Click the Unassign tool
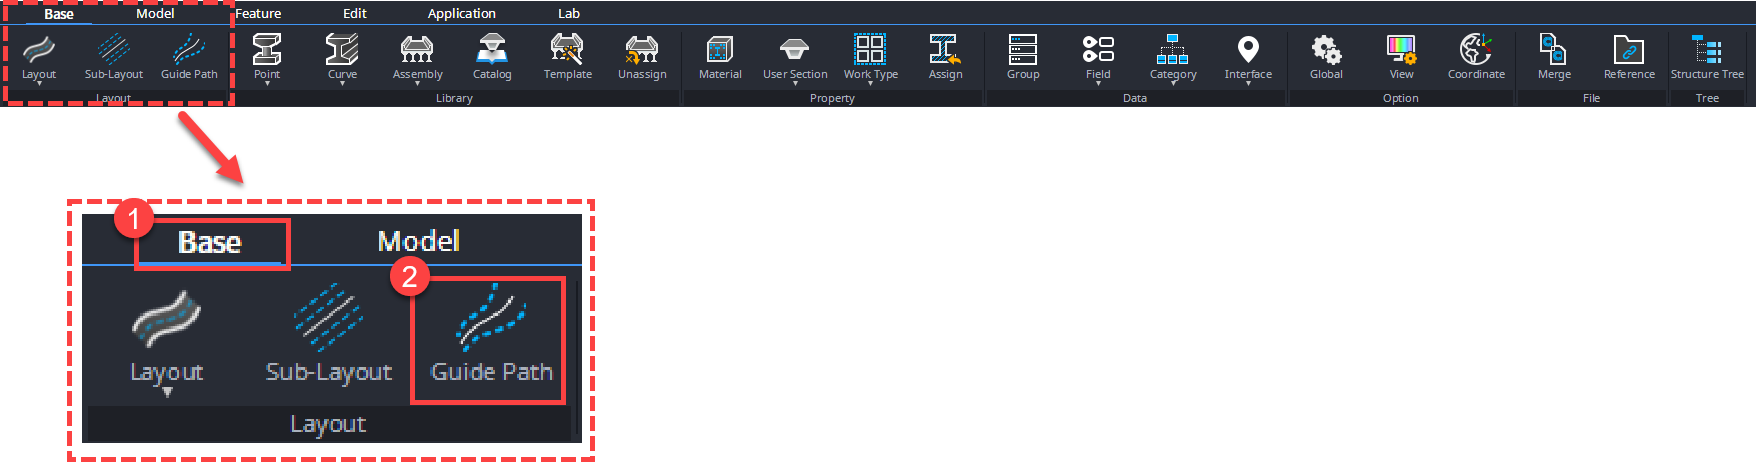 (642, 56)
